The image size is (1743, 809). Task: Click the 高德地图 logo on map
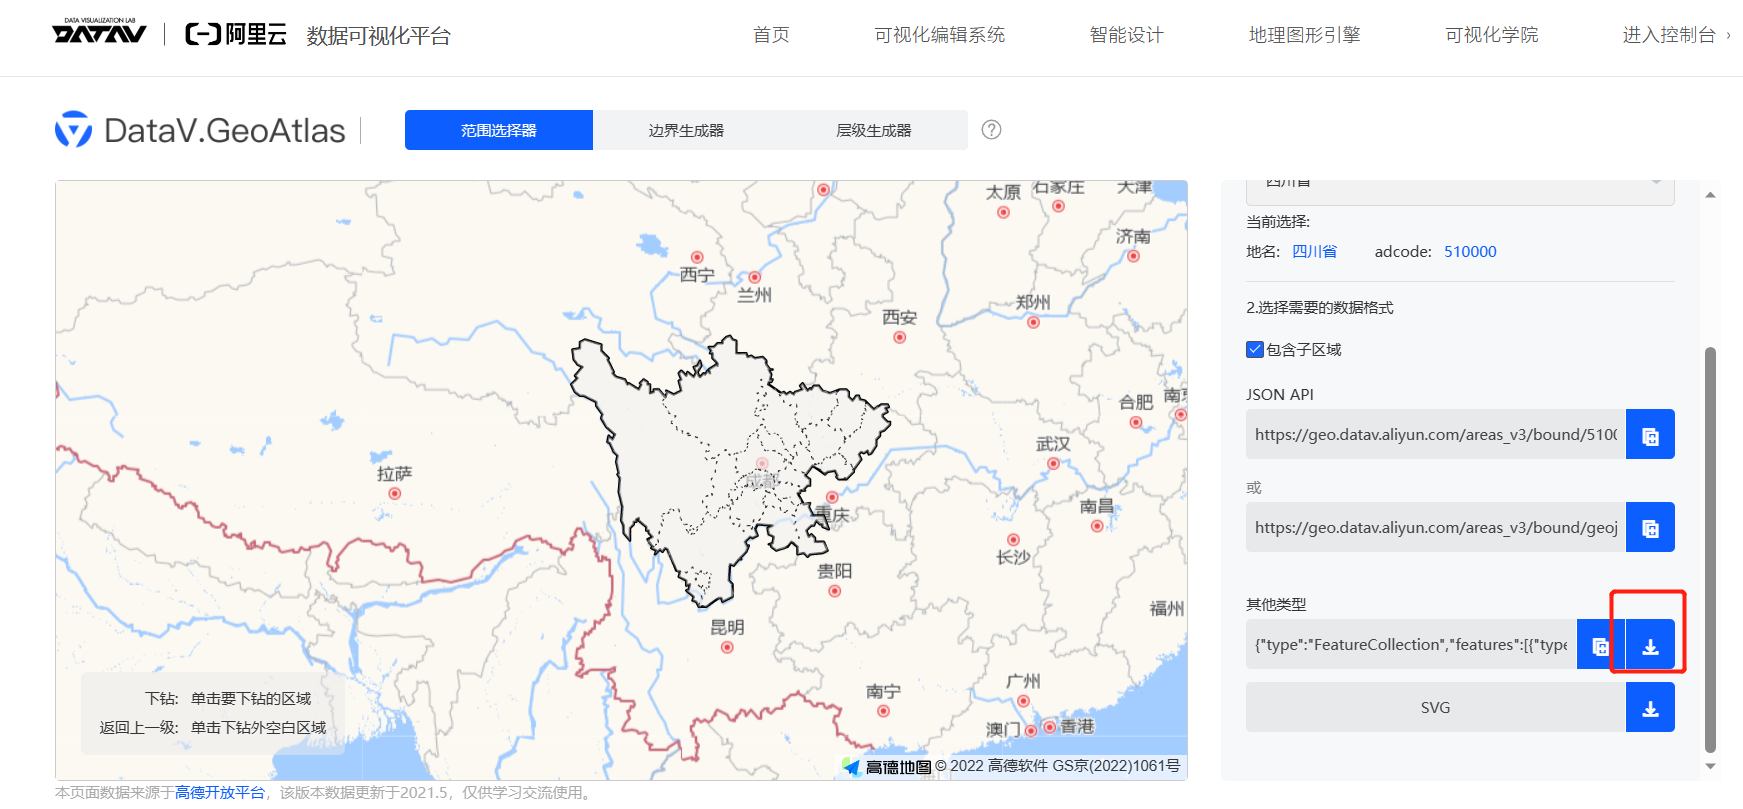[x=887, y=767]
